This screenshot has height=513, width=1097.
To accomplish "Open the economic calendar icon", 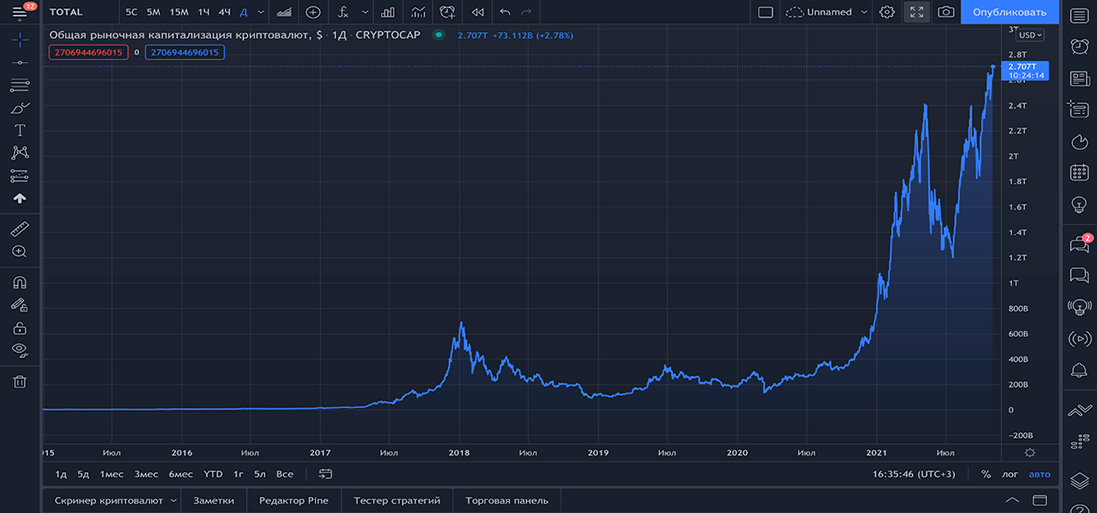I will (x=1080, y=172).
